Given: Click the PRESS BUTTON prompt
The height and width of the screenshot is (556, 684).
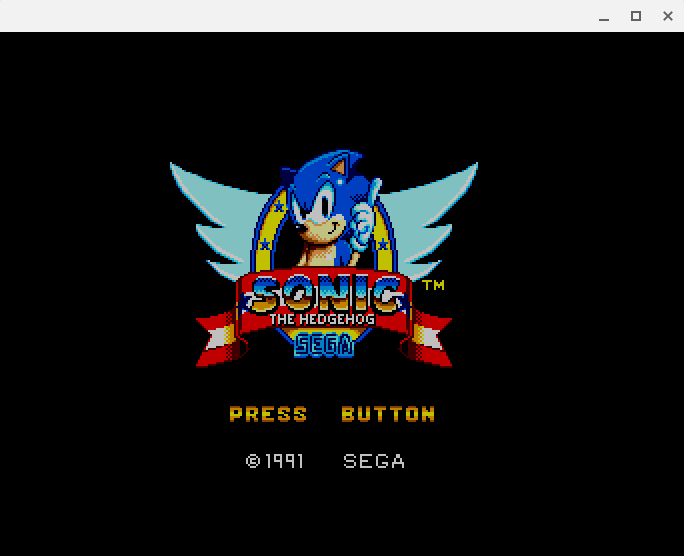Looking at the screenshot, I should coord(332,413).
